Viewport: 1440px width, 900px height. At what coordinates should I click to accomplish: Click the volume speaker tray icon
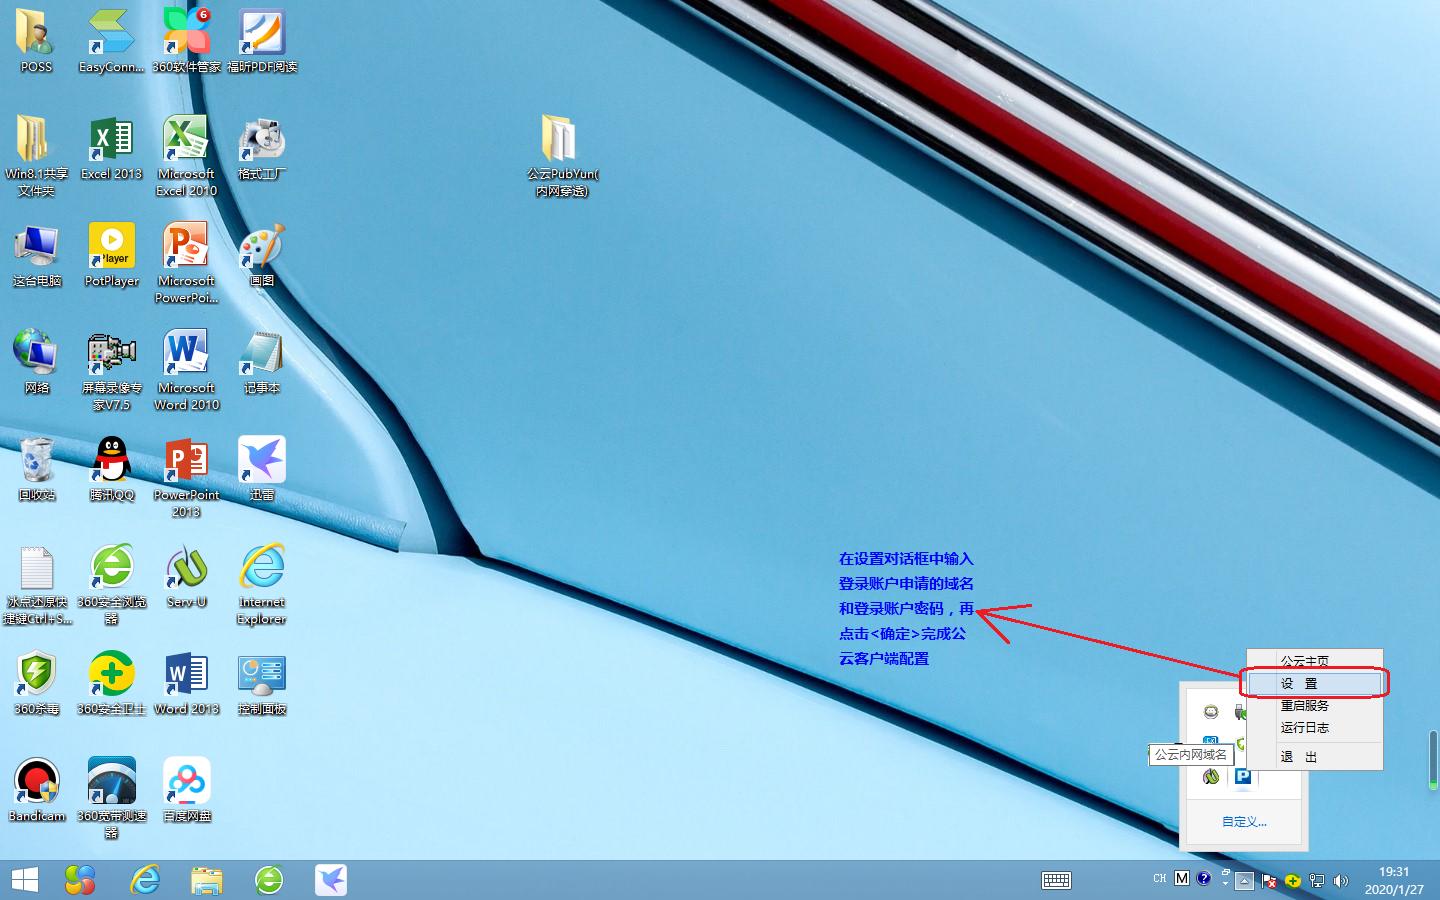click(x=1341, y=880)
